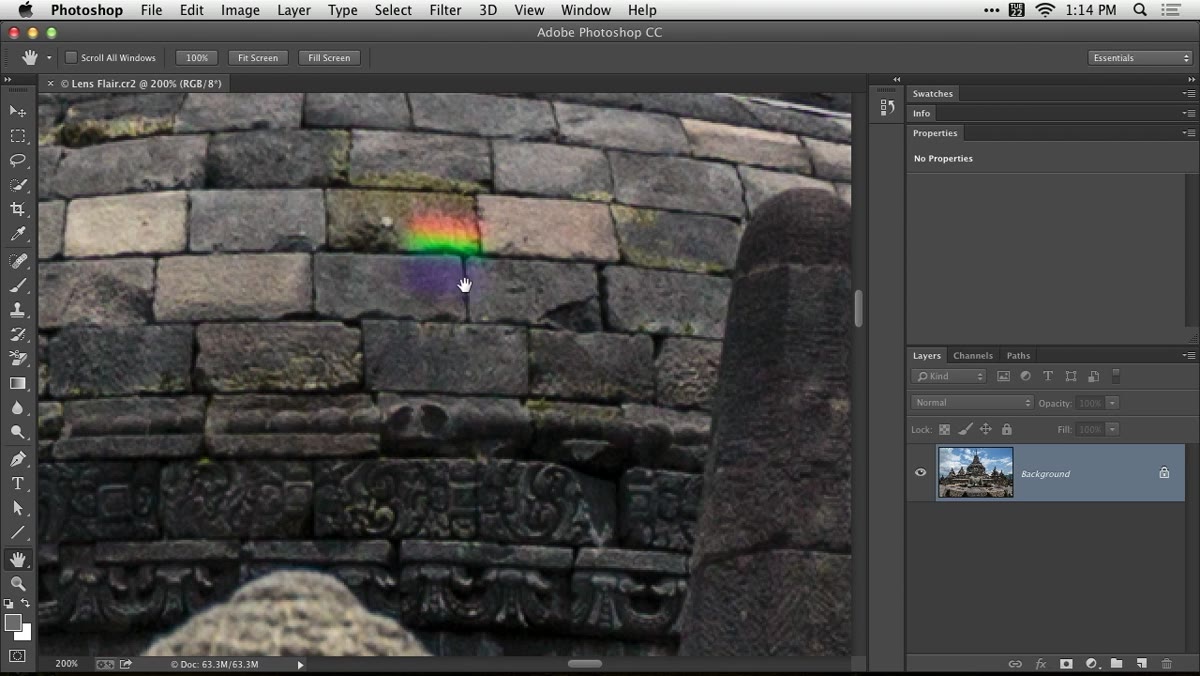Select the Zoom tool in toolbar
Screen dimensions: 1200x676
(18, 583)
